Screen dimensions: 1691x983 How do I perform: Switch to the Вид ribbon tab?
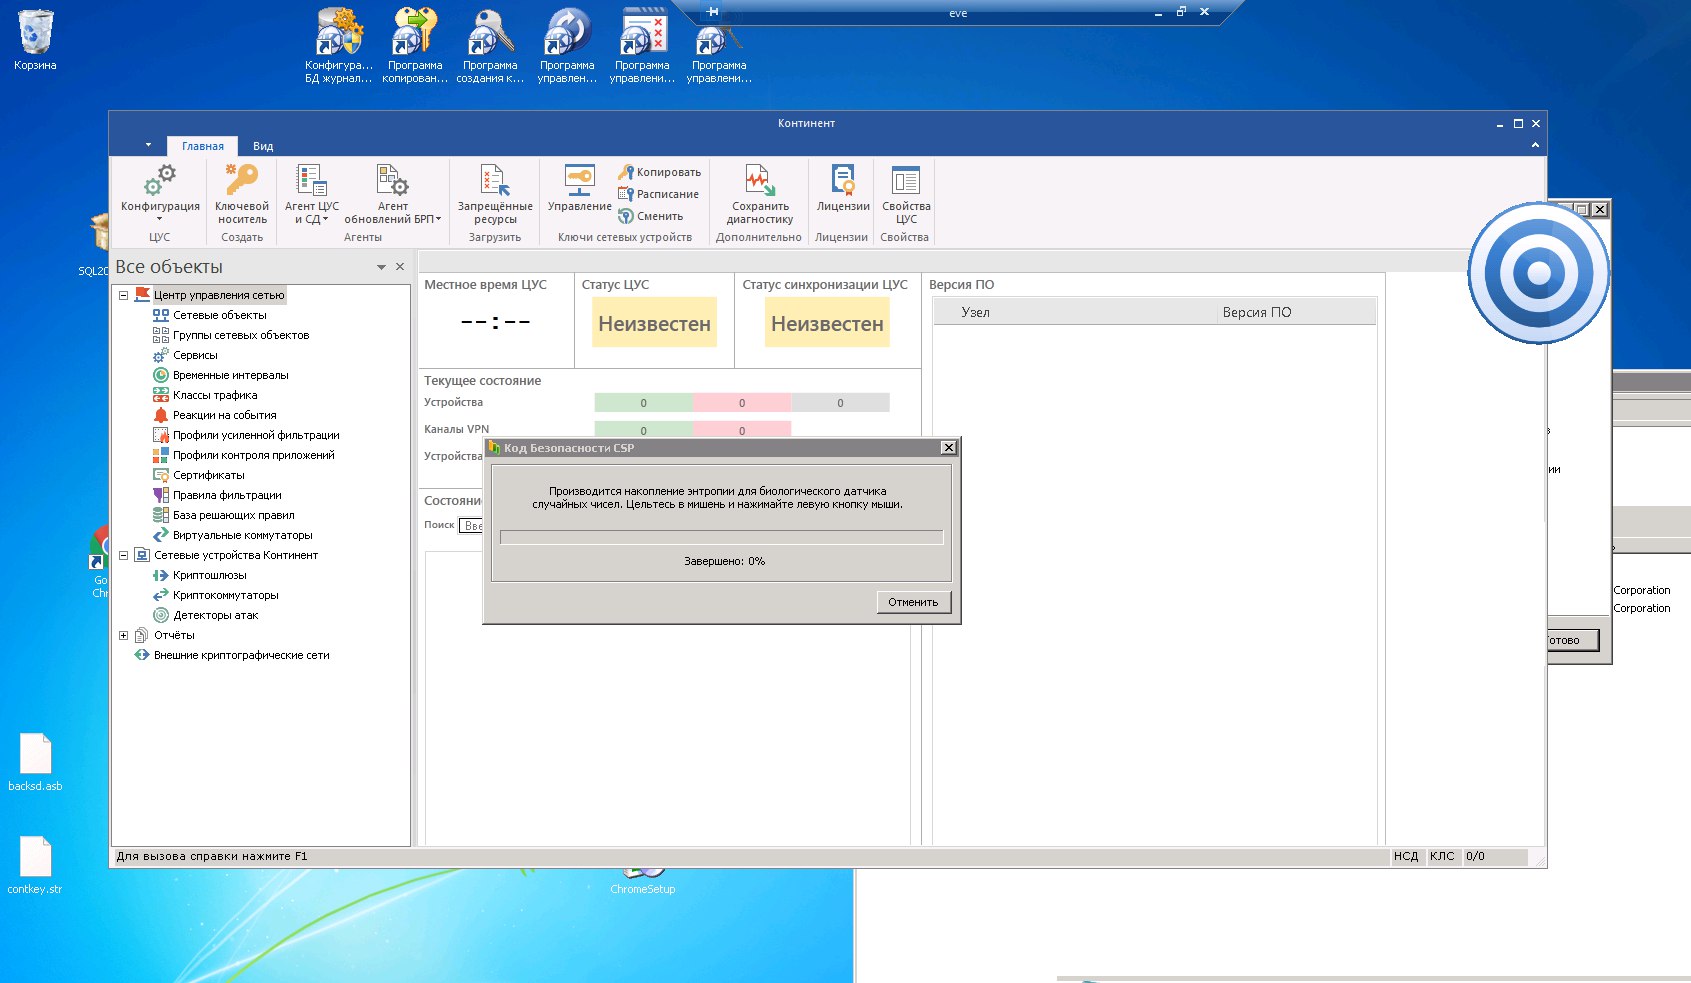click(263, 146)
